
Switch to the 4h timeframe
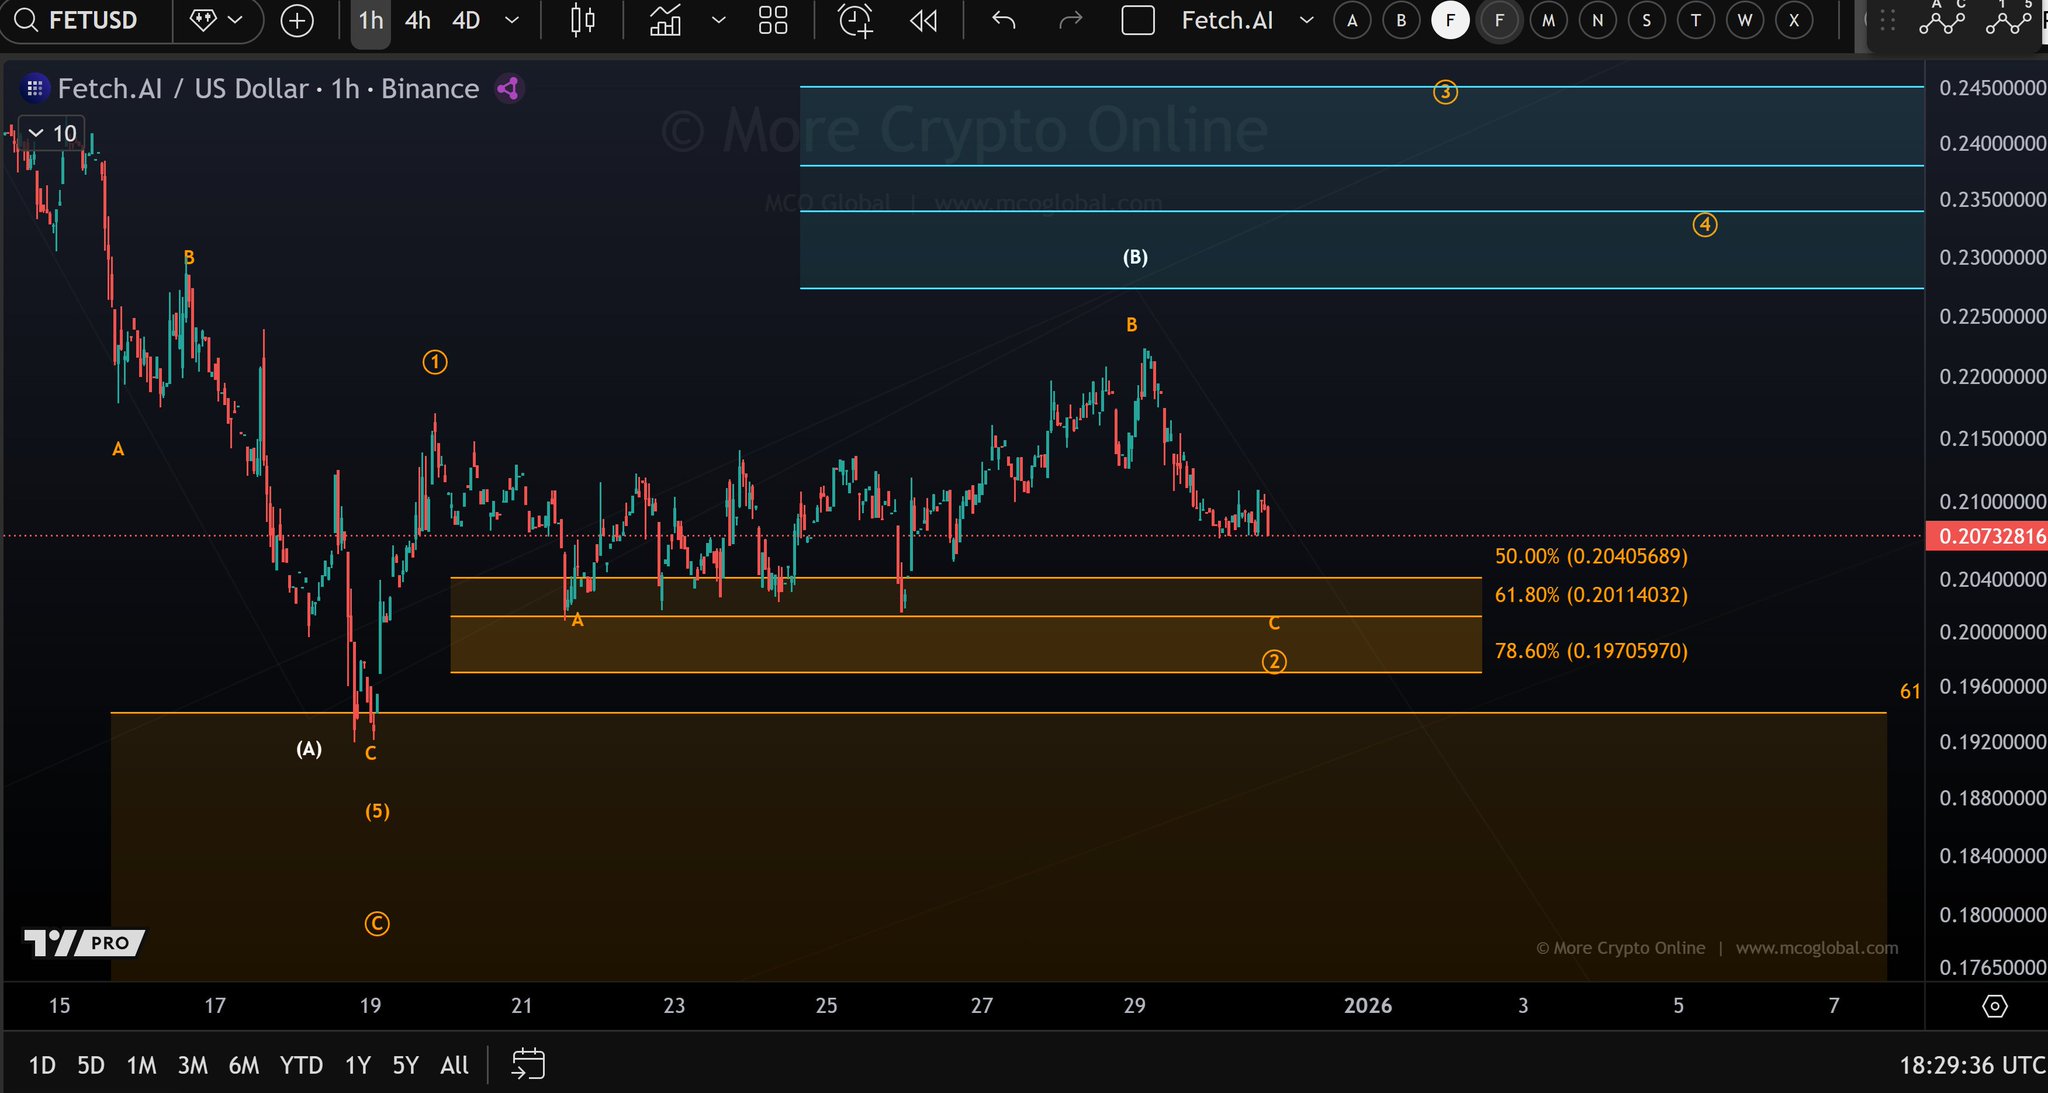tap(417, 20)
